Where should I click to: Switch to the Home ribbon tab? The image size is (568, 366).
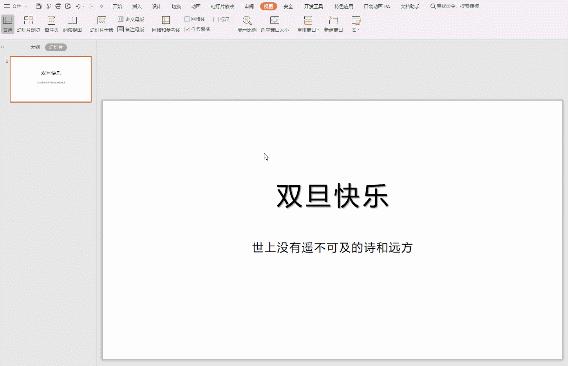117,7
